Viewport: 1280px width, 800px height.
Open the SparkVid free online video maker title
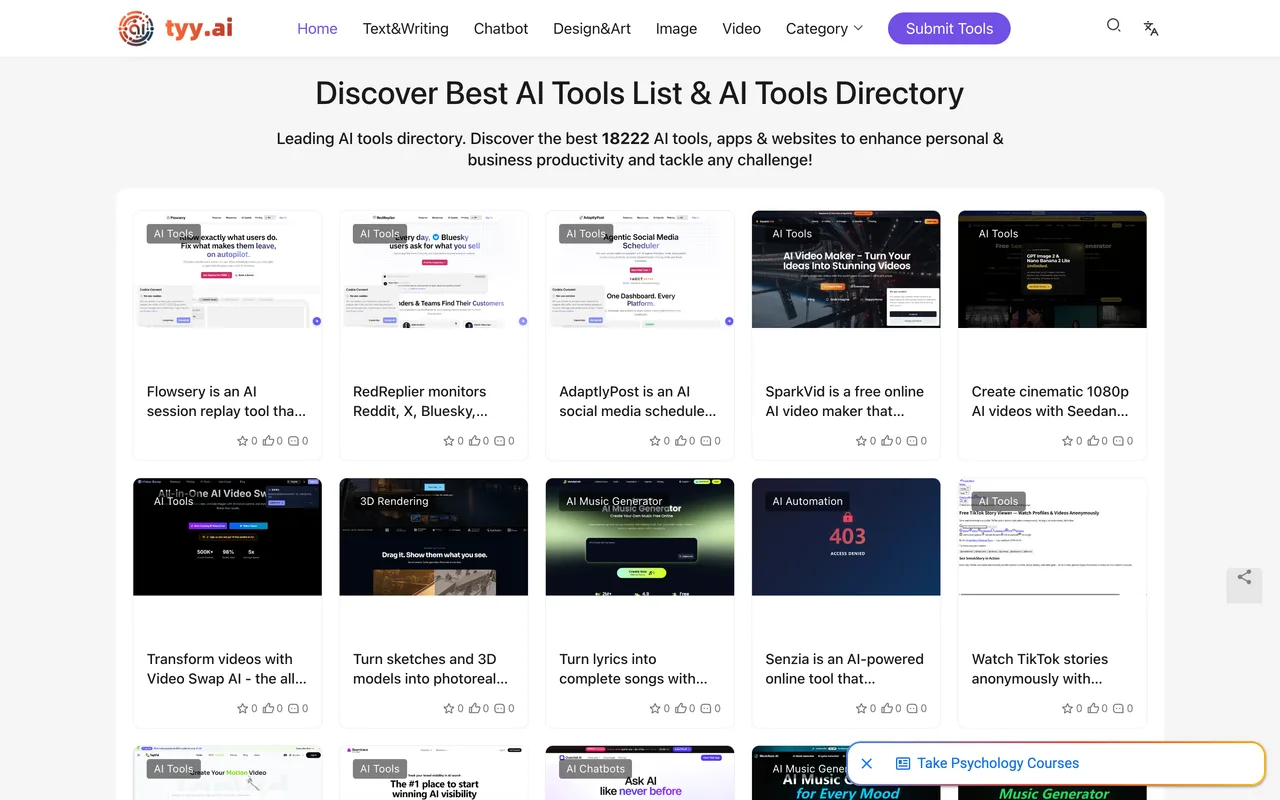point(845,401)
